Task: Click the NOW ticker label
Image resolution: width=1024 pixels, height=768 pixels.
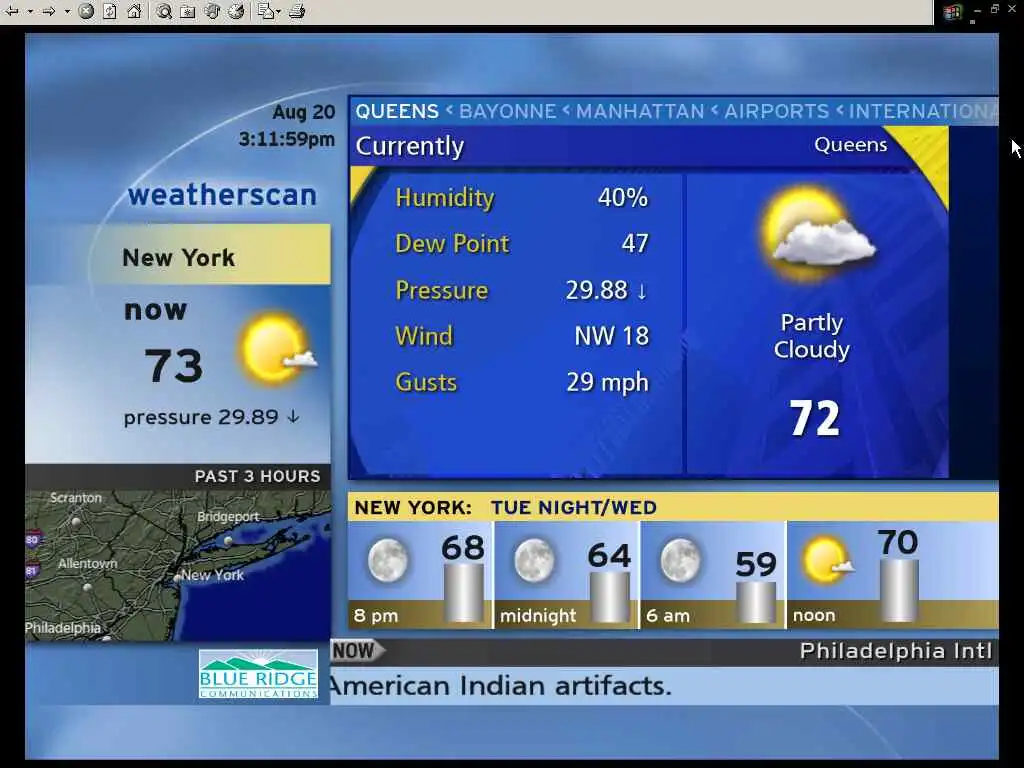Action: (358, 651)
